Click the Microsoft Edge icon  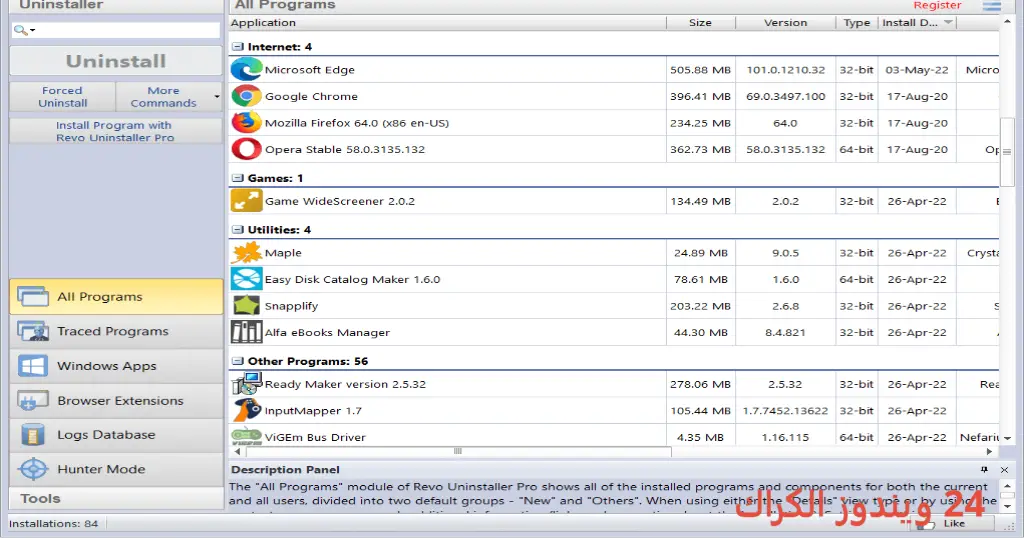pos(246,69)
